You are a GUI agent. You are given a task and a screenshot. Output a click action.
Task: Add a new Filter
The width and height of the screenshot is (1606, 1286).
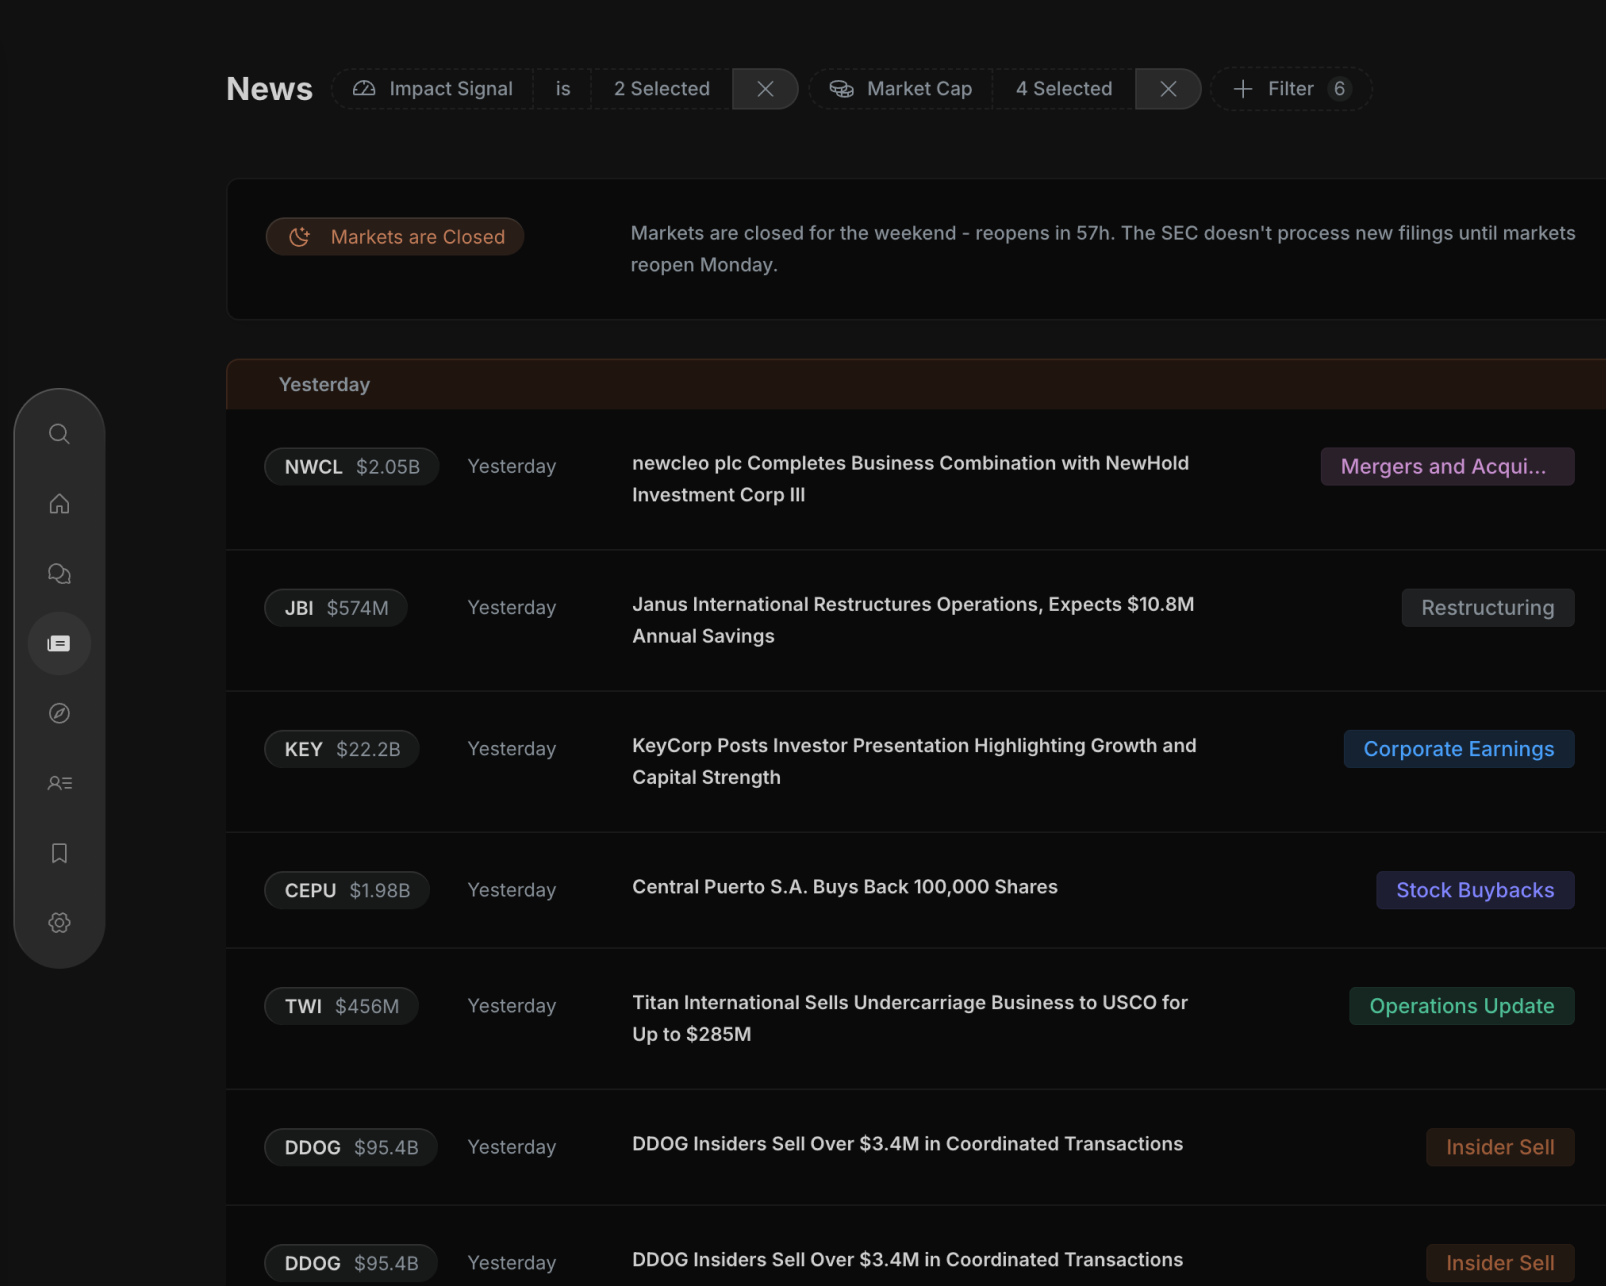pyautogui.click(x=1291, y=89)
